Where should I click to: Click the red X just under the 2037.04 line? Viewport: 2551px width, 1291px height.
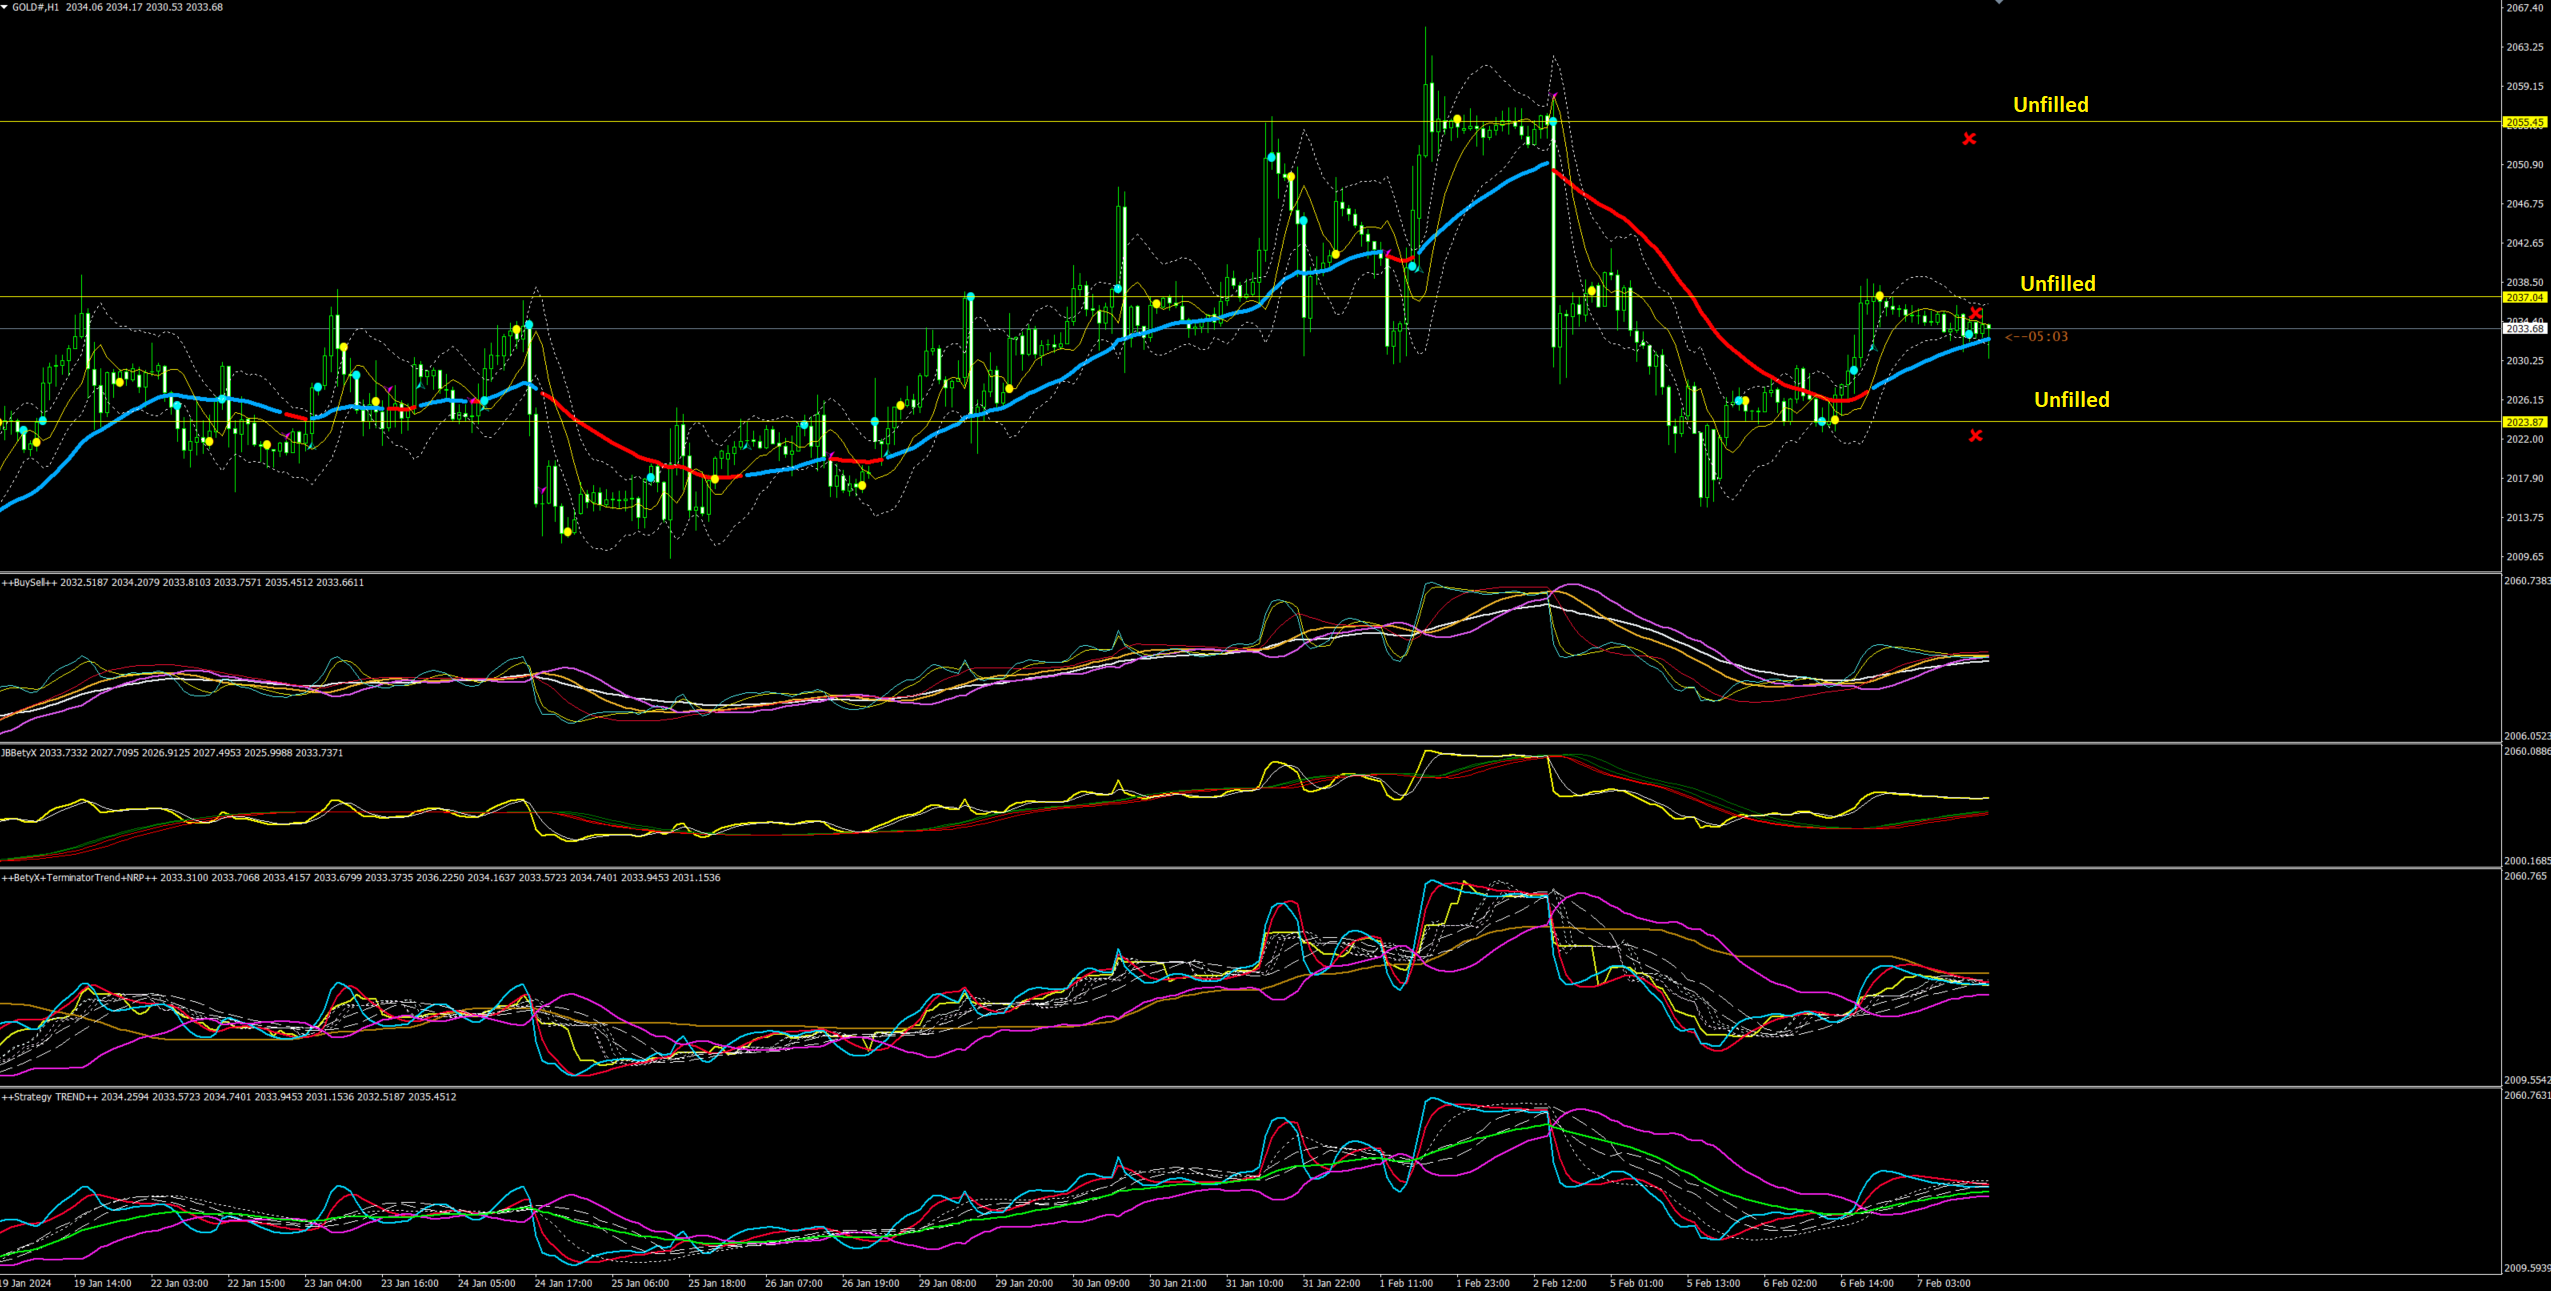(1975, 314)
